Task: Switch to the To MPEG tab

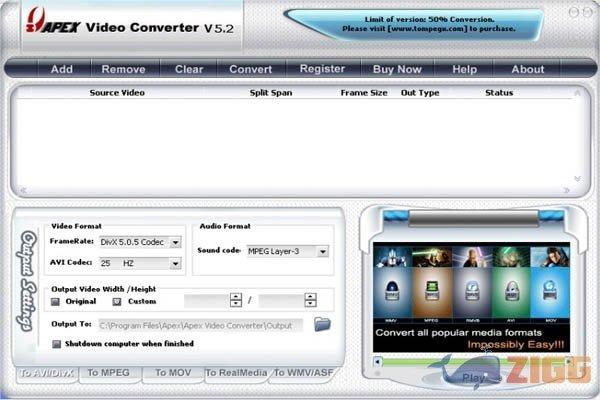Action: pos(109,373)
